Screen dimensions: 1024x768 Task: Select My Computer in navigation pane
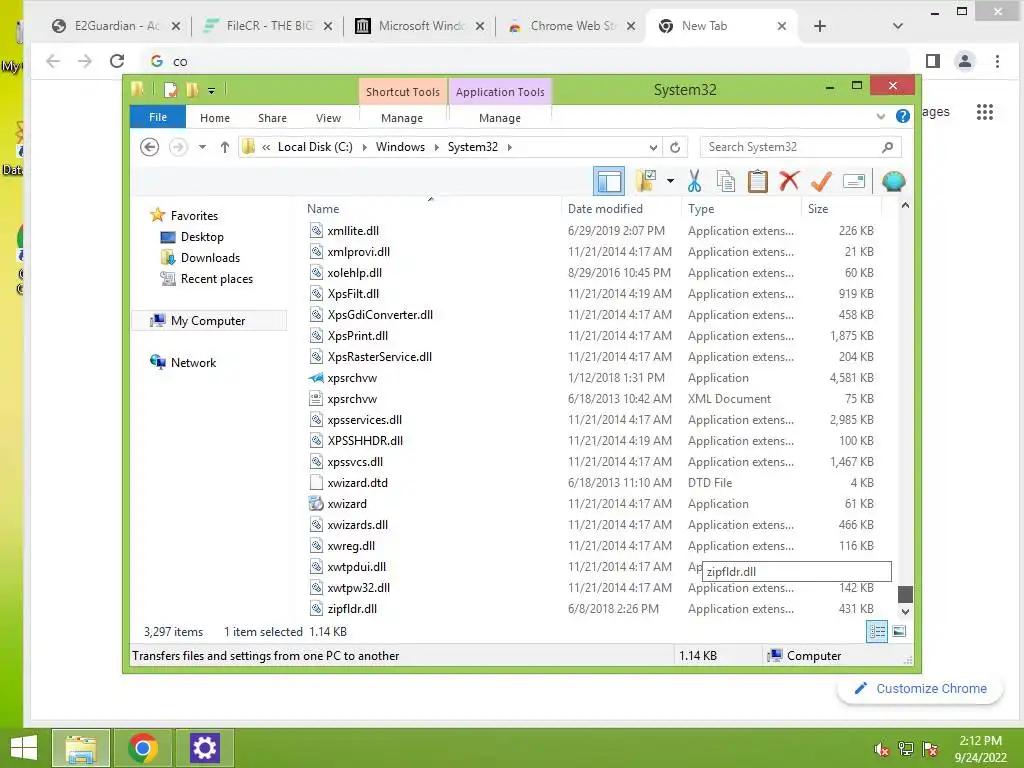coord(208,321)
